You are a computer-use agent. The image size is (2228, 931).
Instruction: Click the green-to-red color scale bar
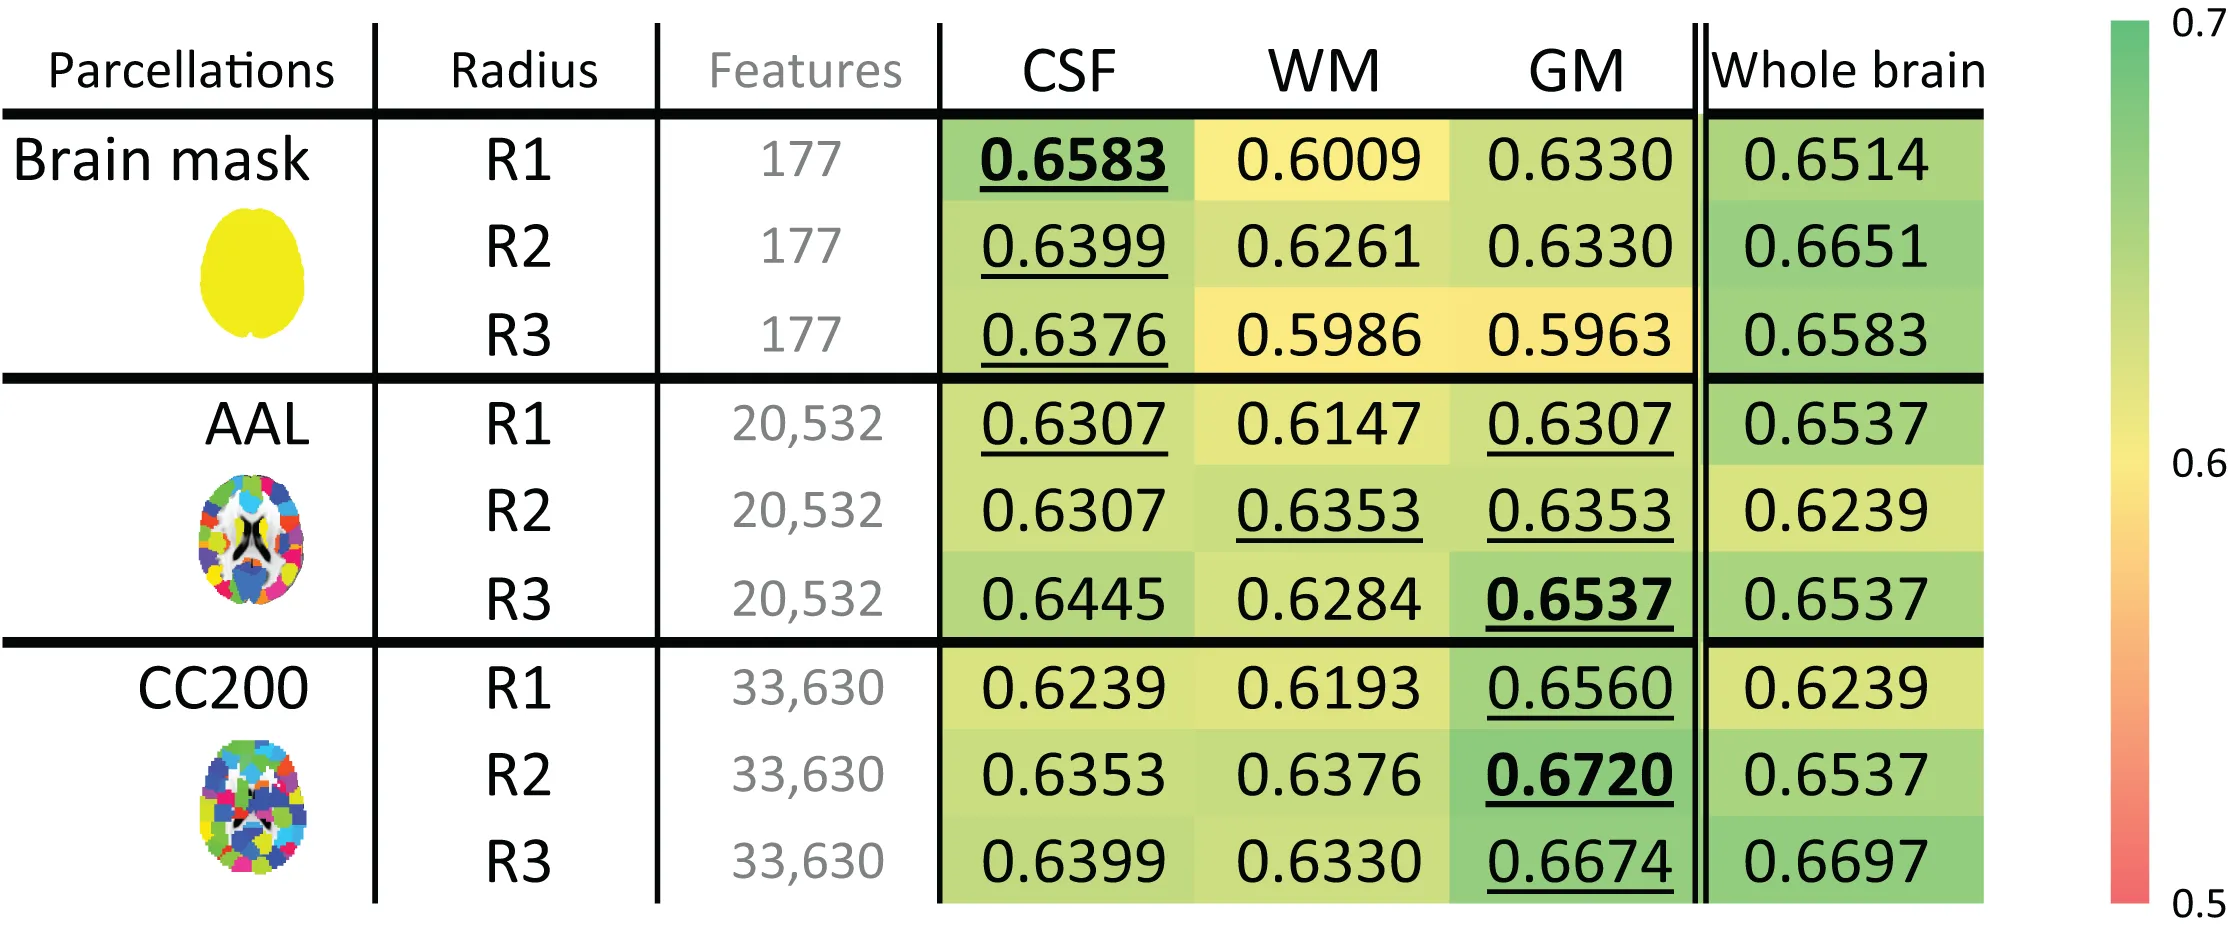point(2129,462)
